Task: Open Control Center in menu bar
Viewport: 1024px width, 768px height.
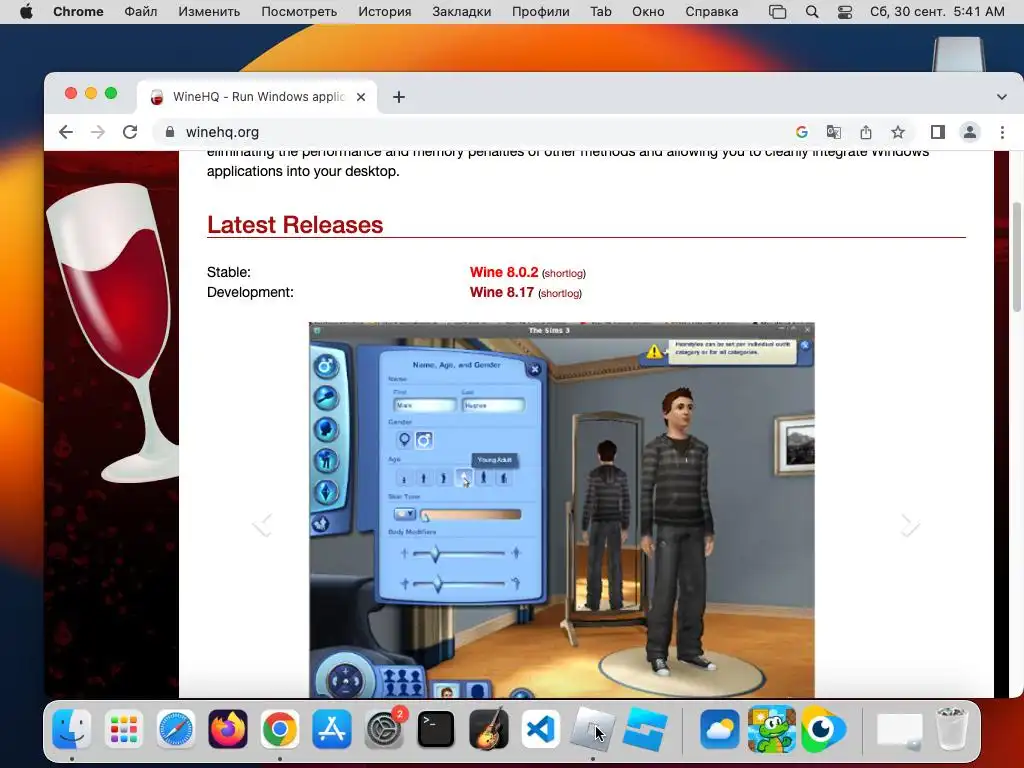Action: tap(845, 12)
